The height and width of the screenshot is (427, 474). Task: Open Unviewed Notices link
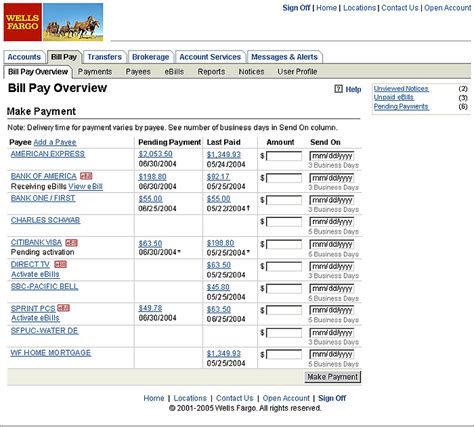[x=401, y=89]
